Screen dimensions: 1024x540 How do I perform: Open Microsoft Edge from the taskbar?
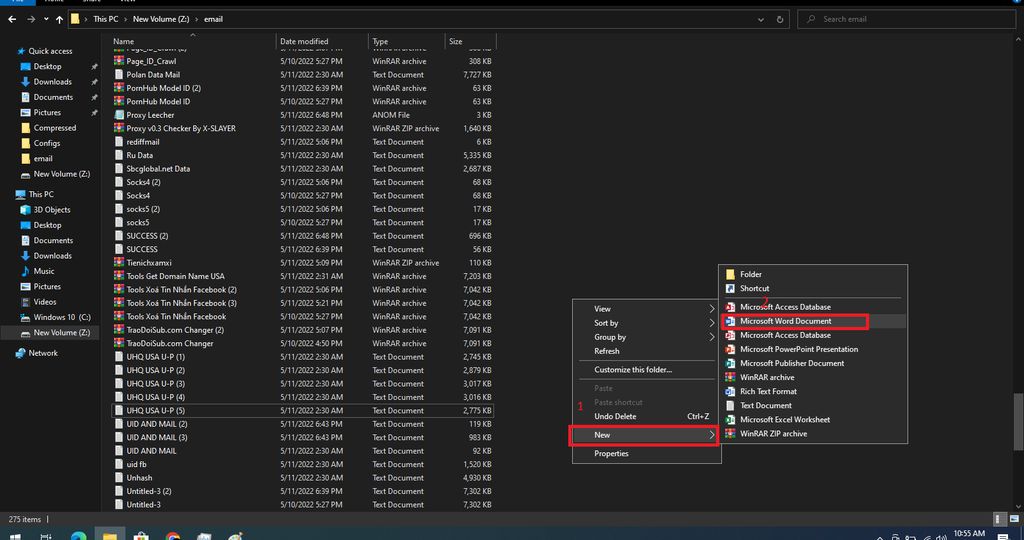pyautogui.click(x=78, y=536)
